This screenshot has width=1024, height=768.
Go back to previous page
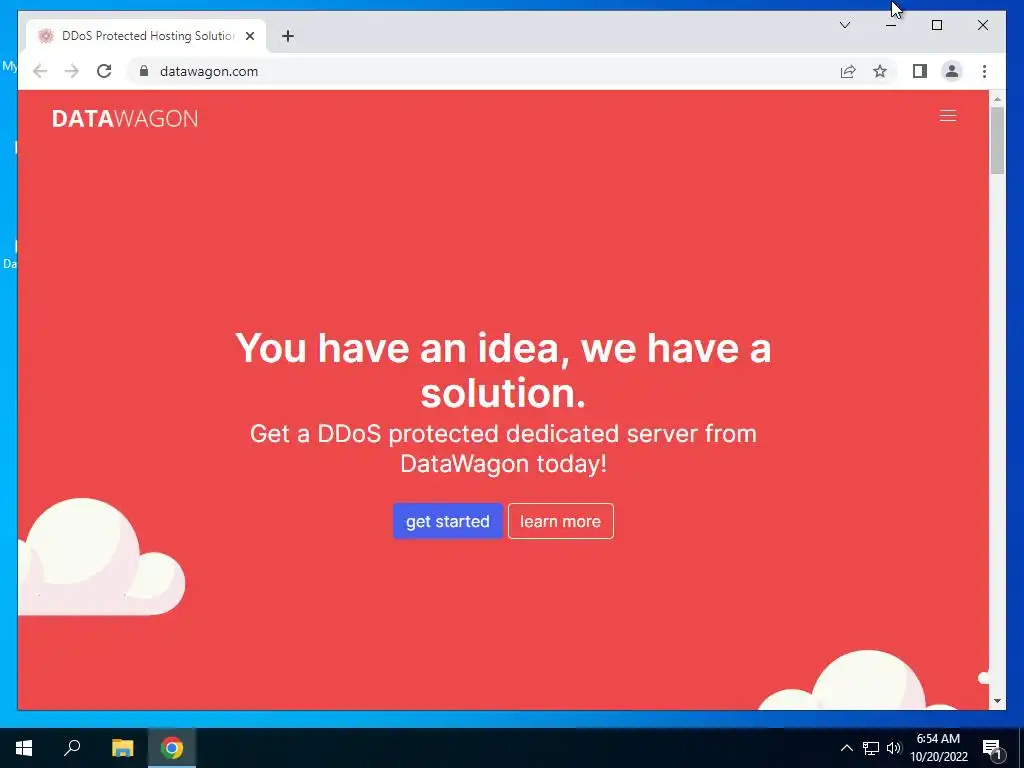(x=40, y=71)
